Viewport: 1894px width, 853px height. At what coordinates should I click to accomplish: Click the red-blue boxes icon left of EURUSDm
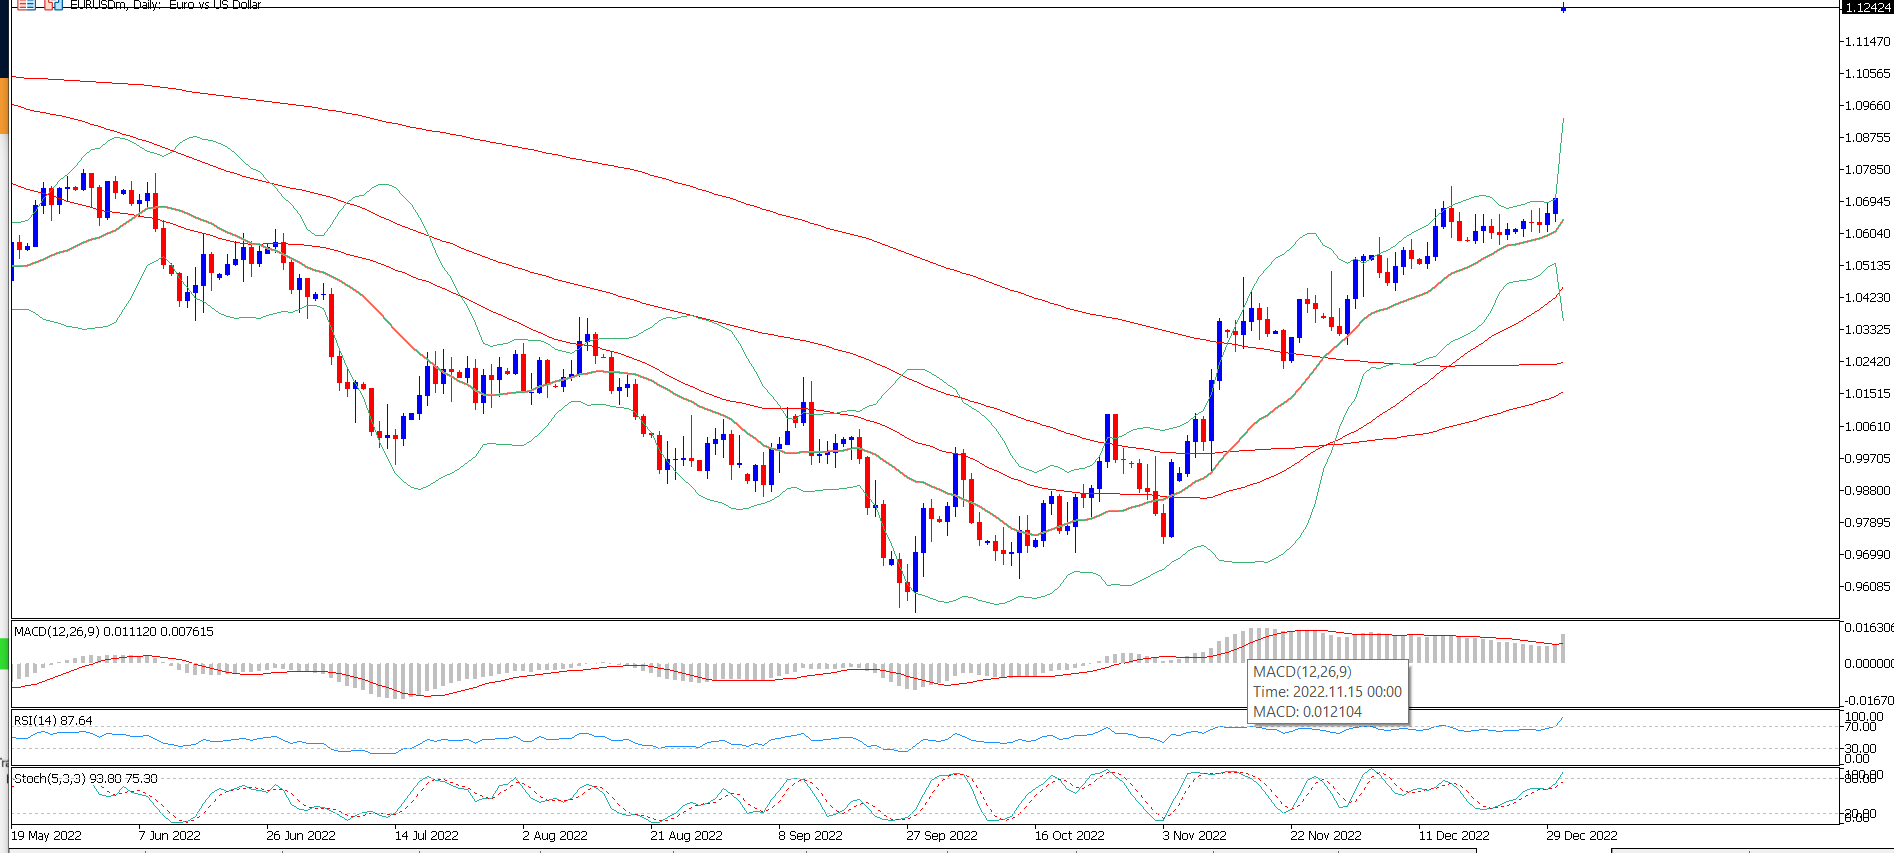pyautogui.click(x=53, y=4)
